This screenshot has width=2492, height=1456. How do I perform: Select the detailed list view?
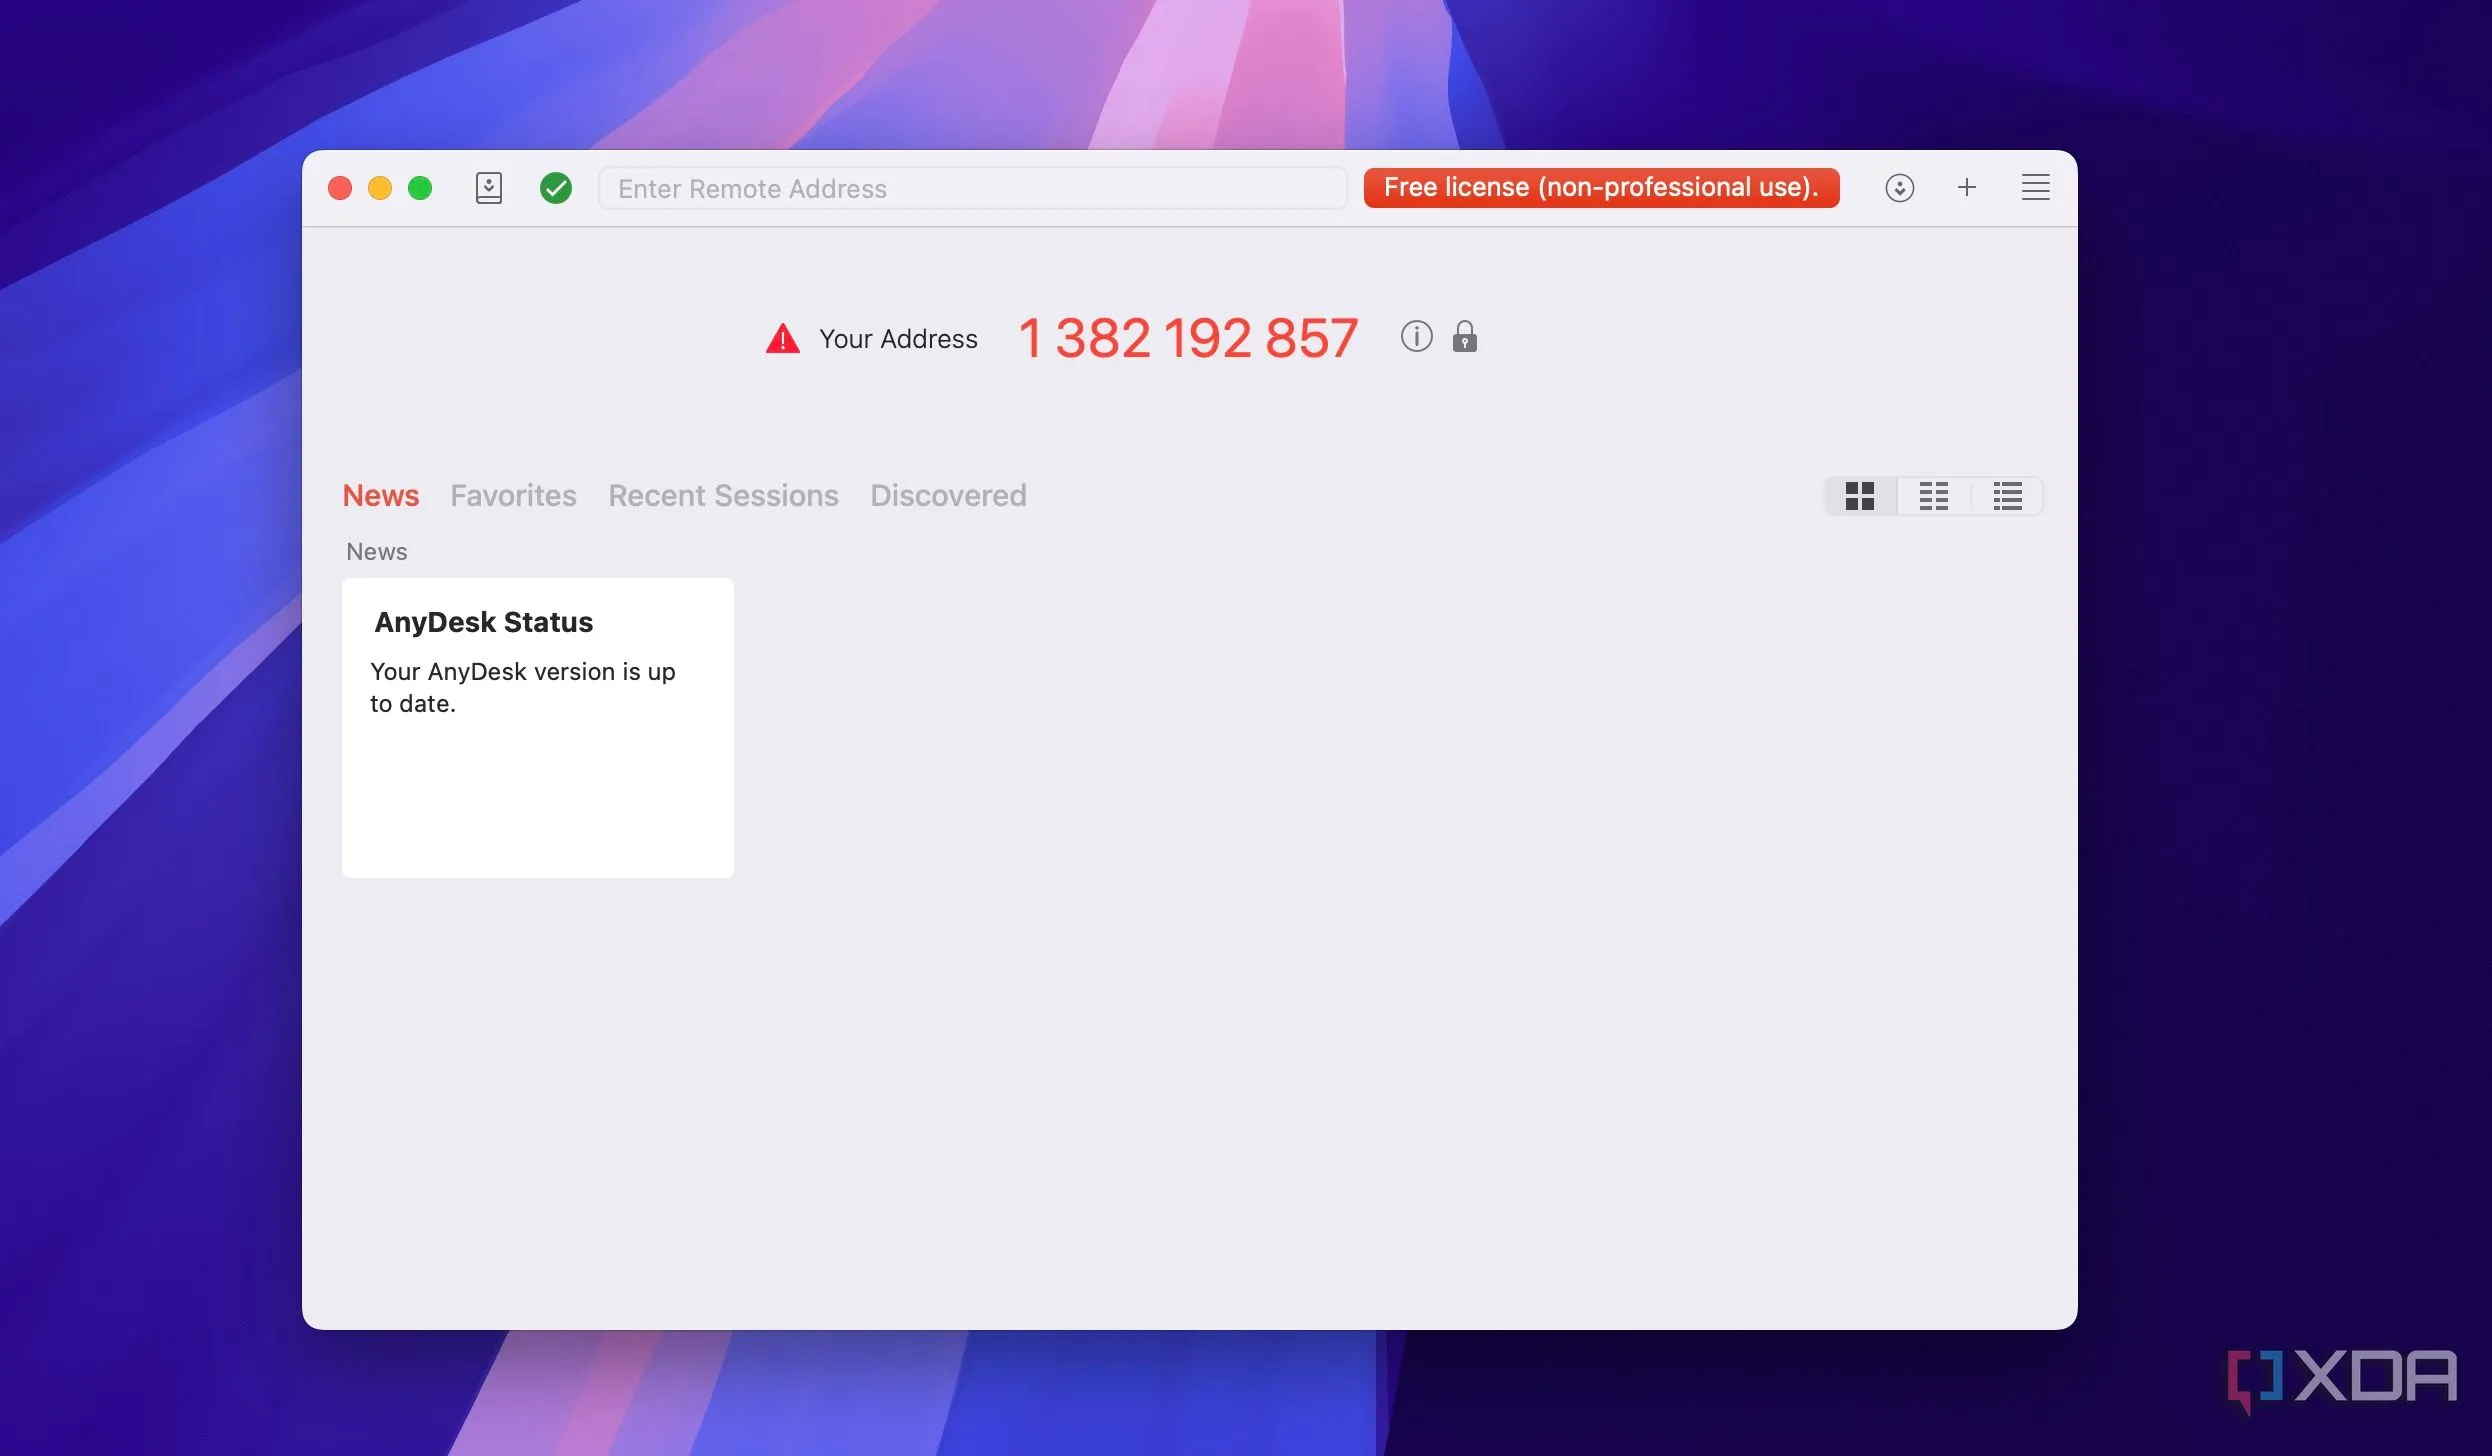2007,496
